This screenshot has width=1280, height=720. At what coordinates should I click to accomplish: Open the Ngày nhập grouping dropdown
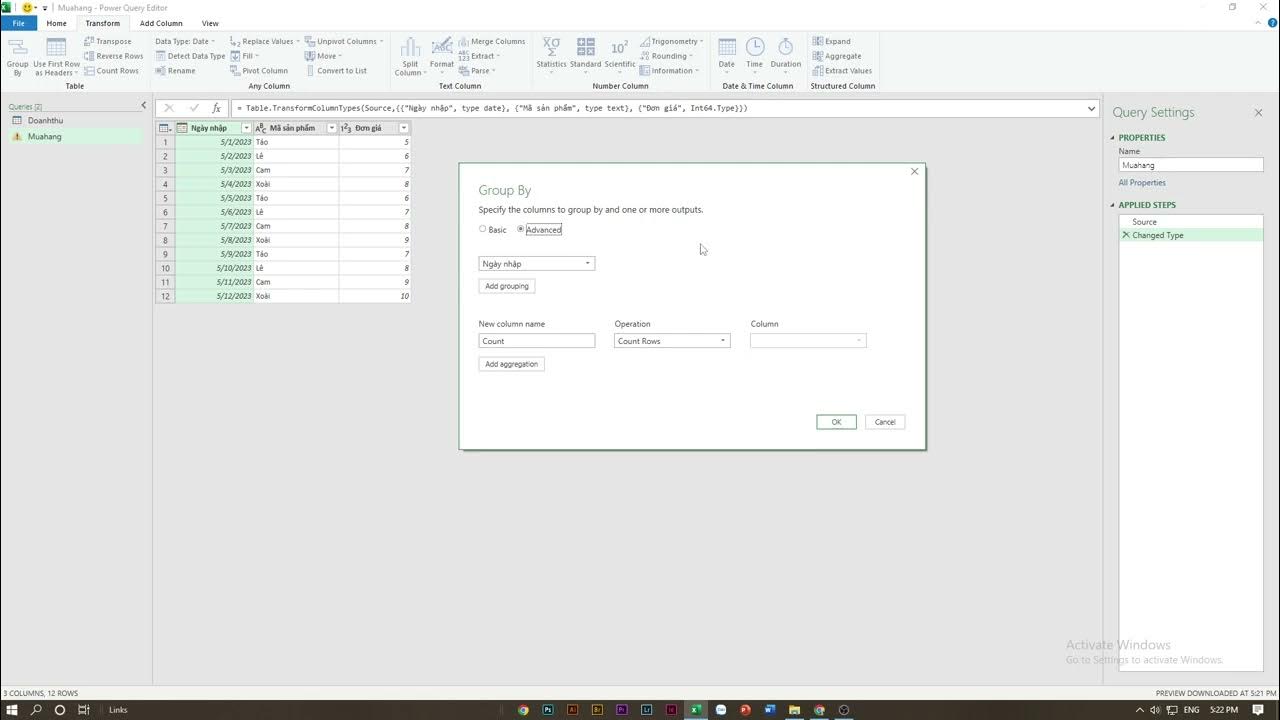pos(537,264)
